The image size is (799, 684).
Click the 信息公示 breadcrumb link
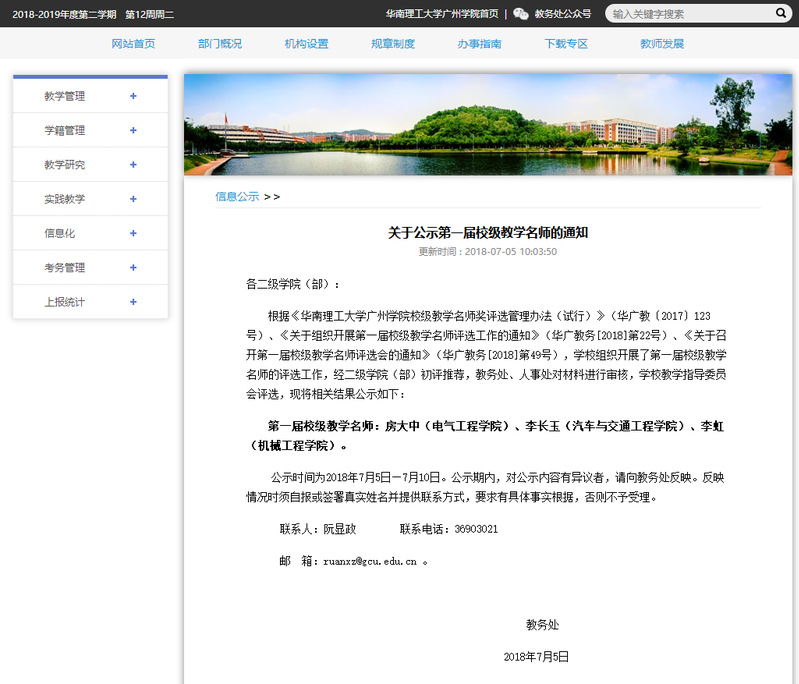(x=237, y=196)
